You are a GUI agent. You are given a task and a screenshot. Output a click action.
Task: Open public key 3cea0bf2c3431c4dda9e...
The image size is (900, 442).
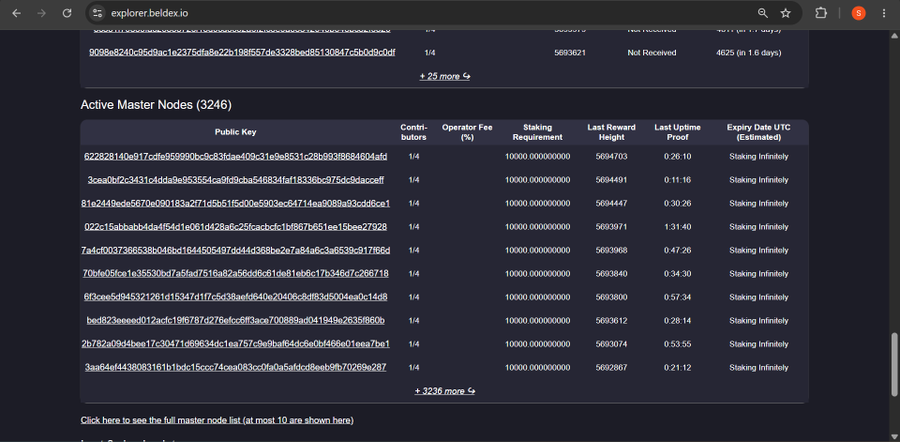pyautogui.click(x=235, y=180)
